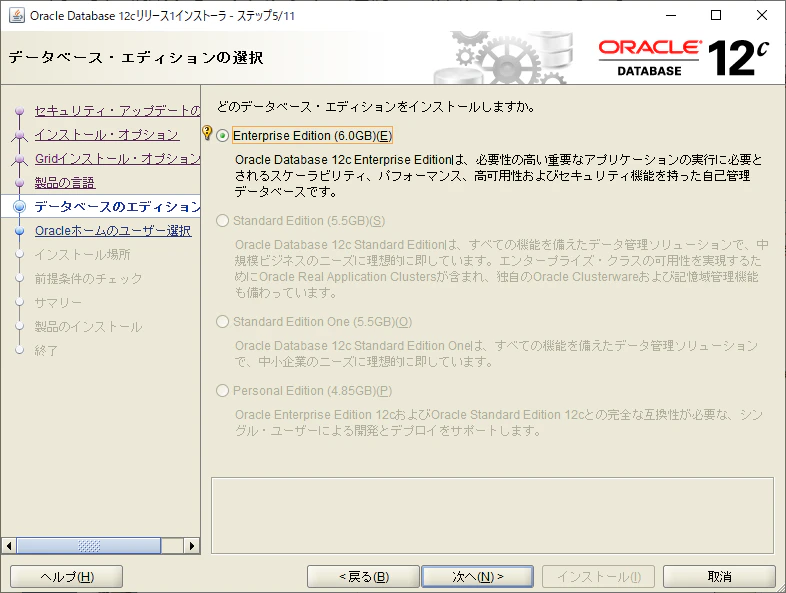Open the セキュリティ・アップデート step link
Screen dimensions: 786x593
[x=117, y=110]
